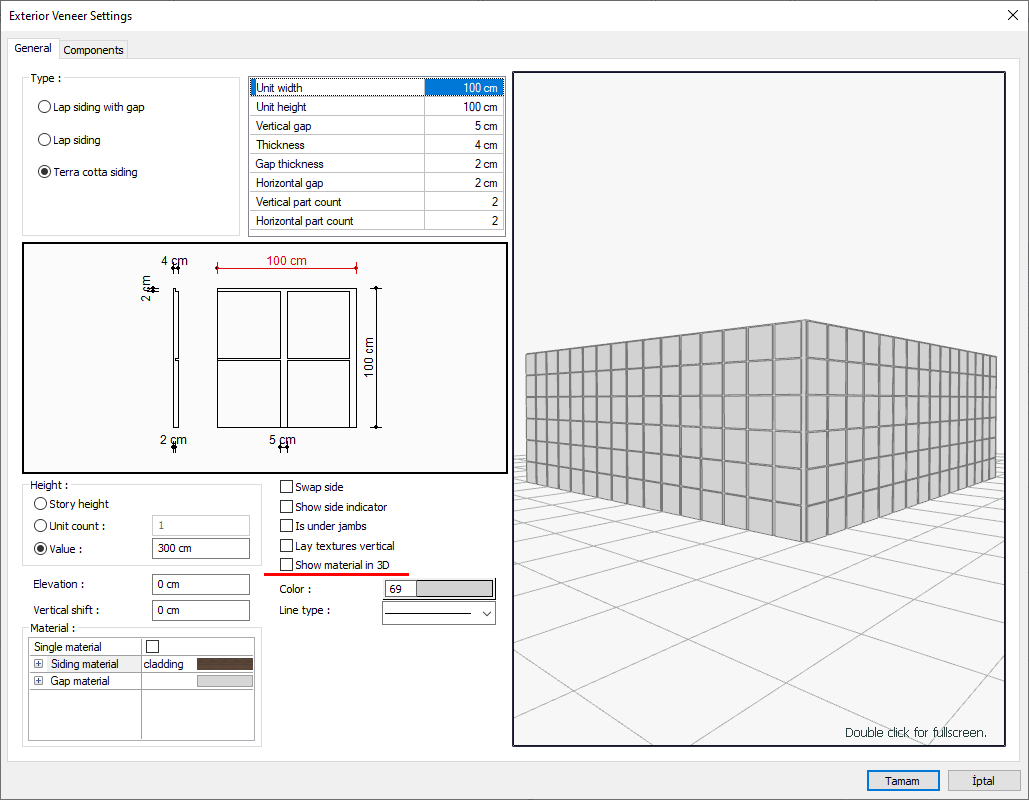The image size is (1029, 800).
Task: Select the Story height radio button
Action: click(41, 504)
